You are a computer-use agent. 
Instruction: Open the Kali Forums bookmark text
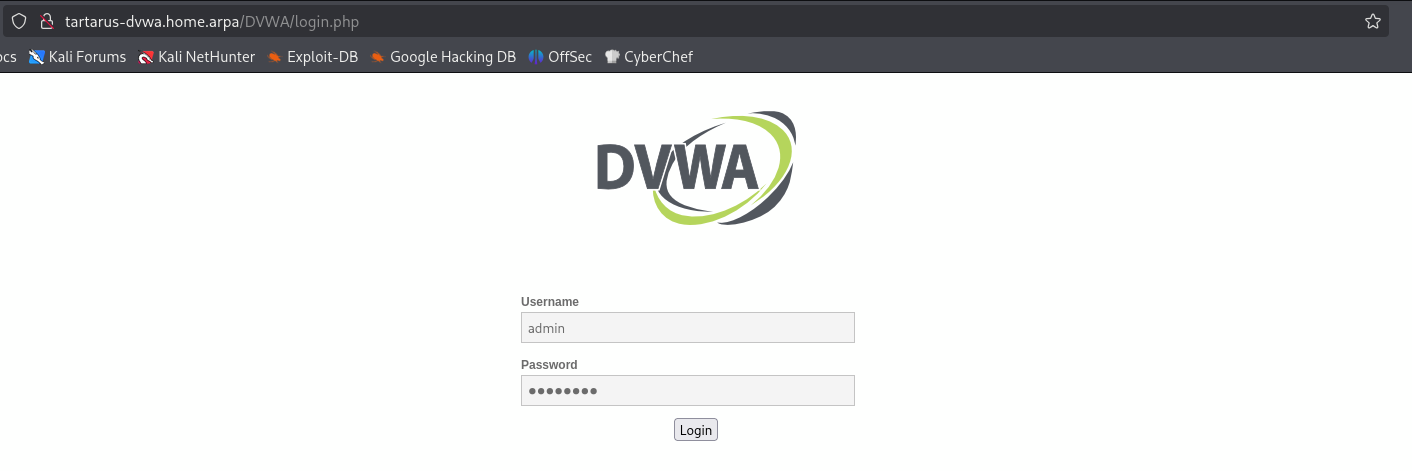click(x=87, y=57)
